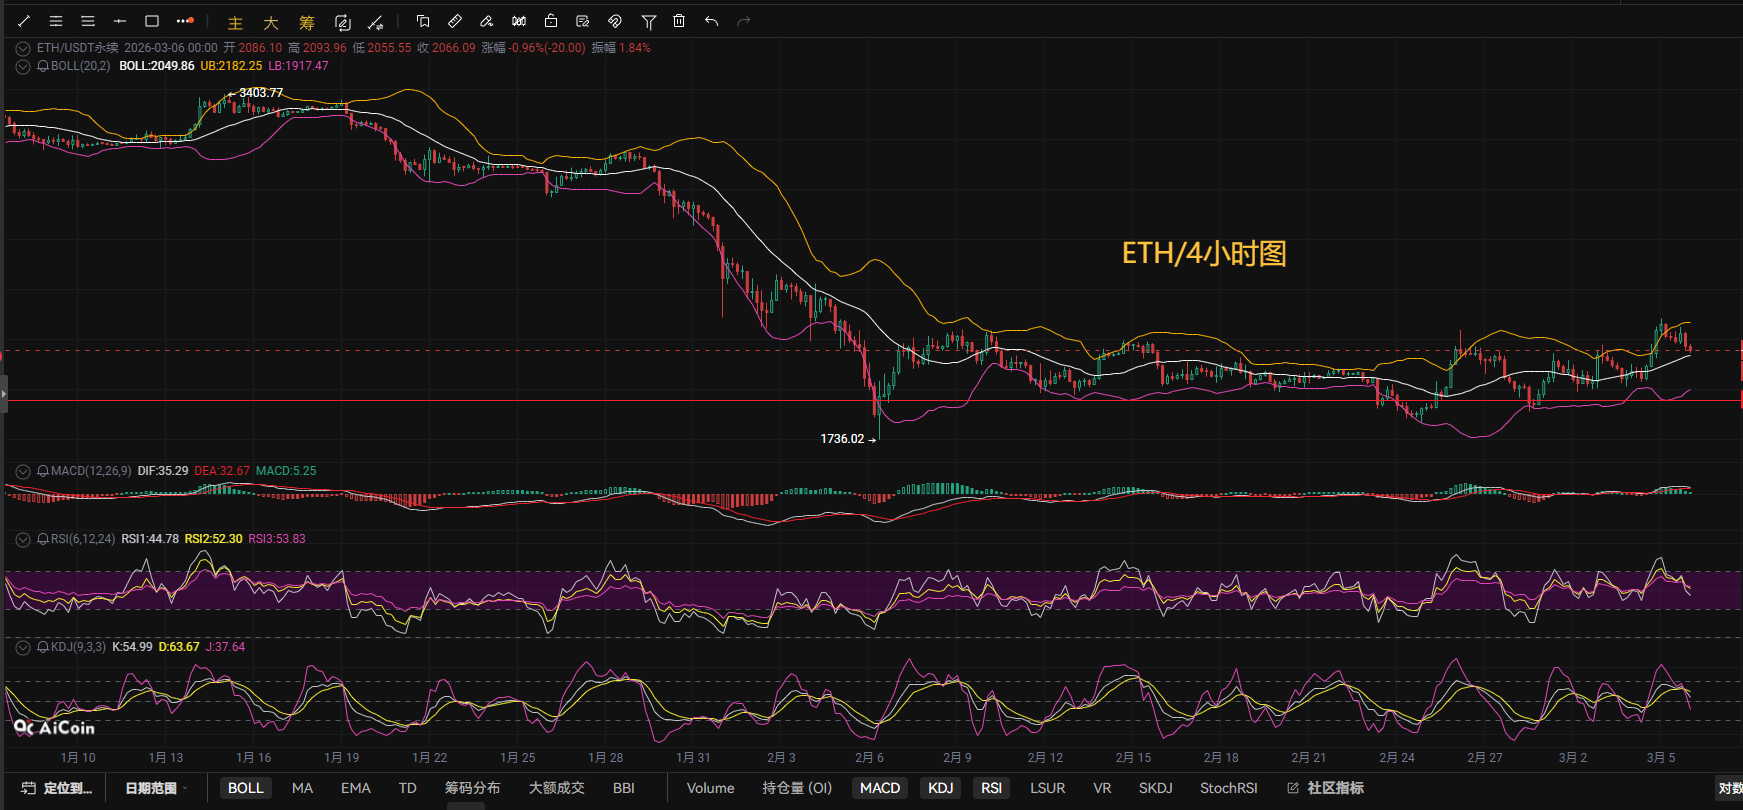The height and width of the screenshot is (810, 1743).
Task: Click the trash icon to delete drawings
Action: (679, 21)
